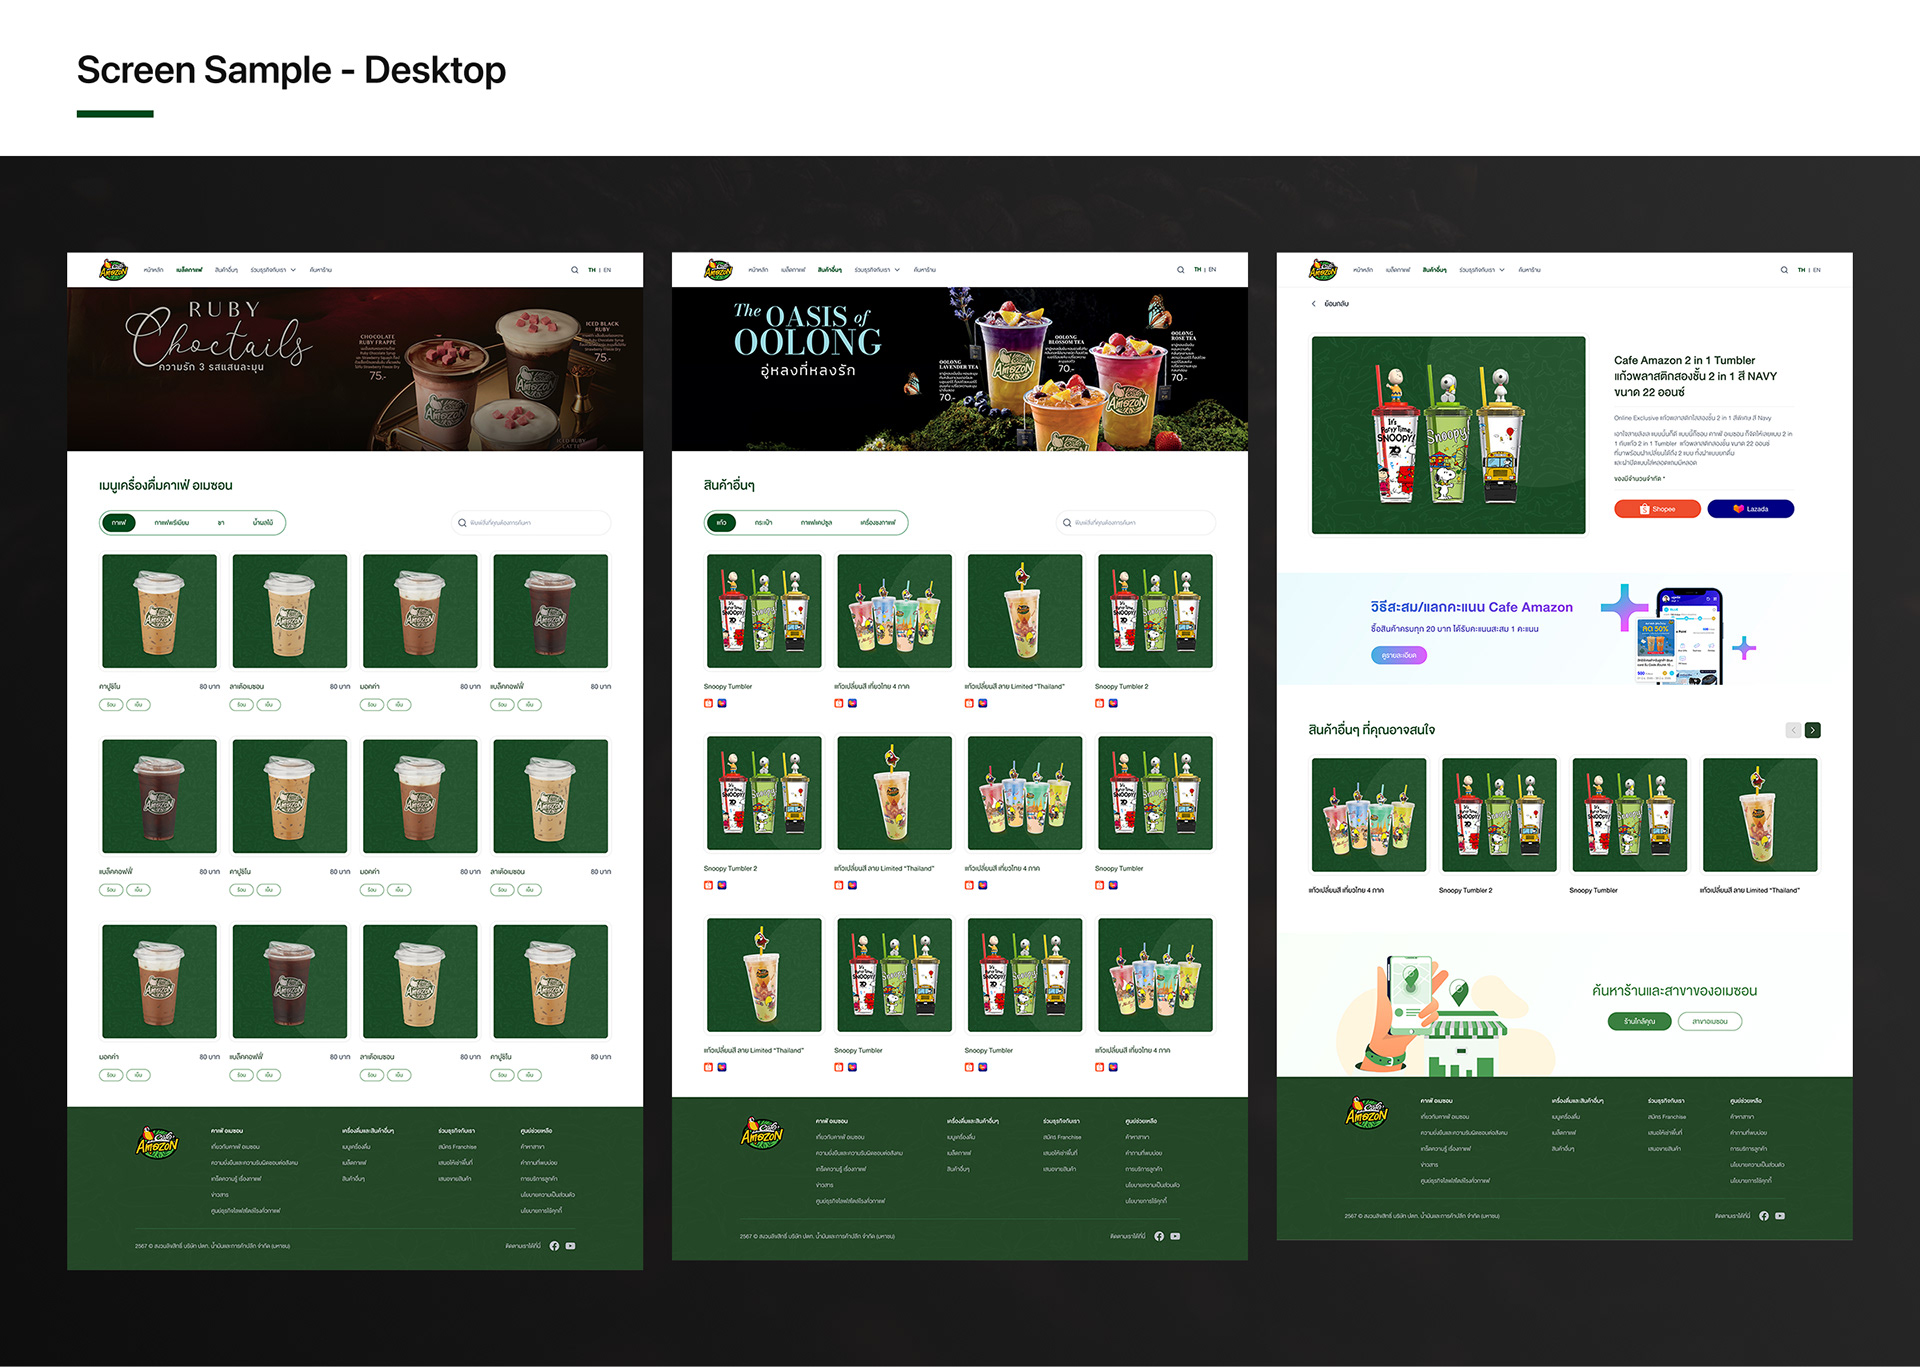The height and width of the screenshot is (1367, 1920).
Task: Select the เย็น option under first drink
Action: pyautogui.click(x=138, y=705)
